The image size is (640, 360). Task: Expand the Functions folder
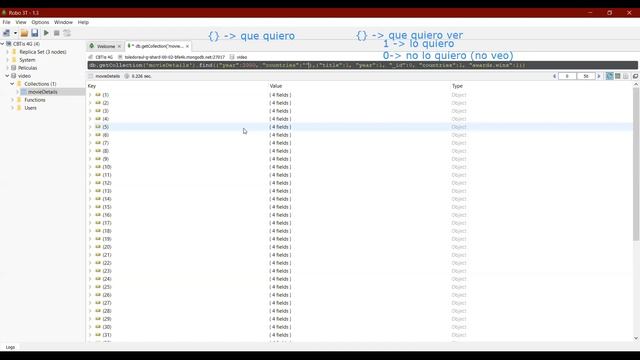point(12,100)
